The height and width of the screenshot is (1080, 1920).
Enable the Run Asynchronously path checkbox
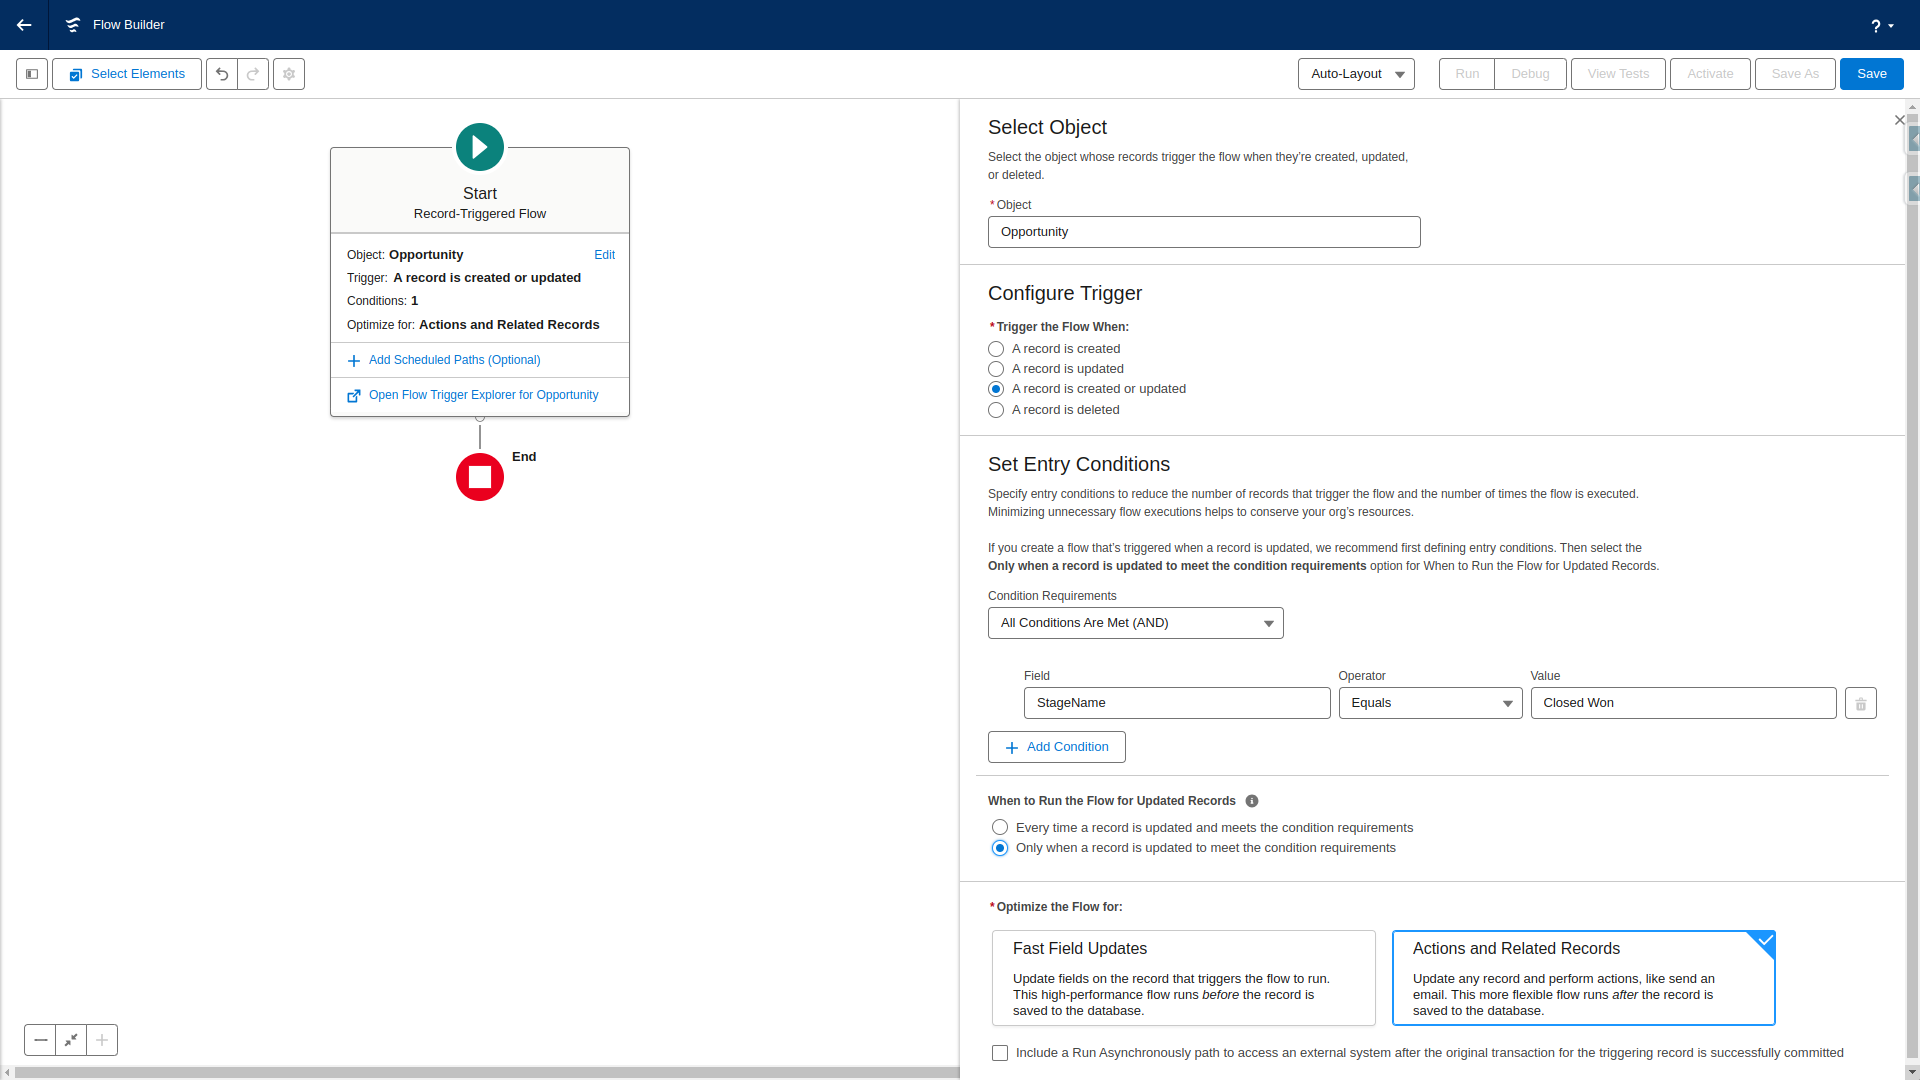[x=1000, y=1052]
